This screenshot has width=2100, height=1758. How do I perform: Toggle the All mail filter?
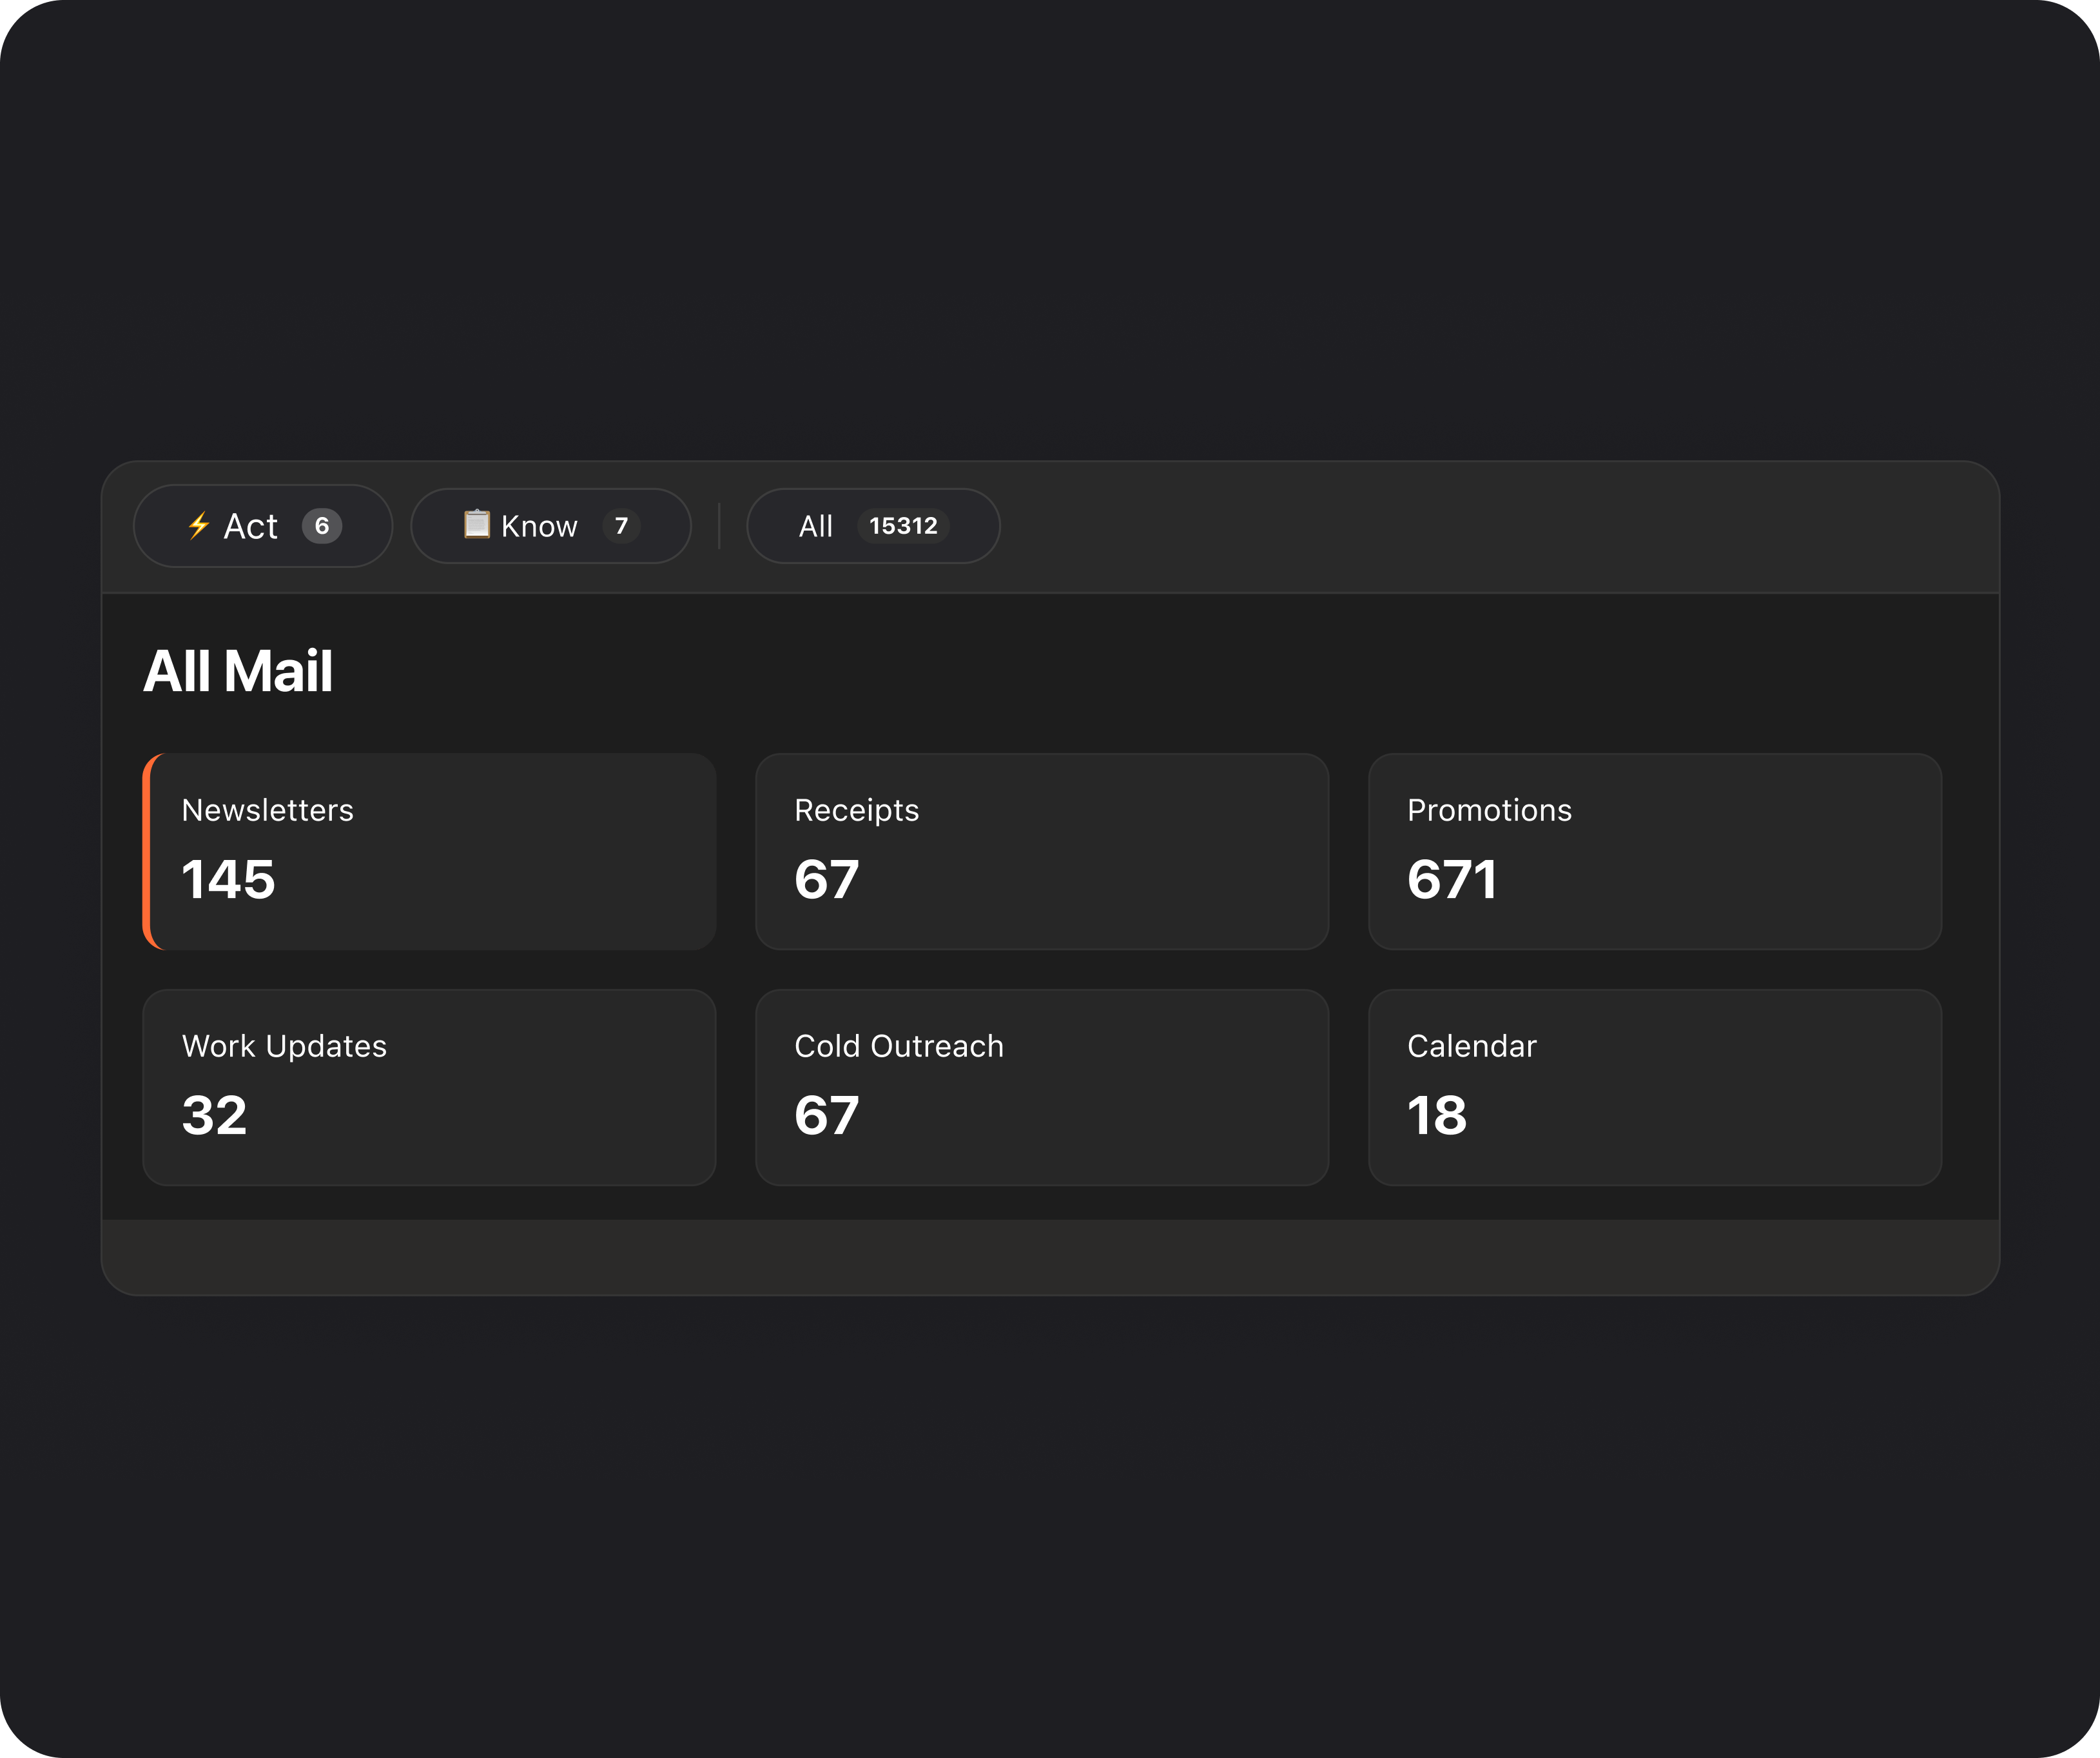873,526
